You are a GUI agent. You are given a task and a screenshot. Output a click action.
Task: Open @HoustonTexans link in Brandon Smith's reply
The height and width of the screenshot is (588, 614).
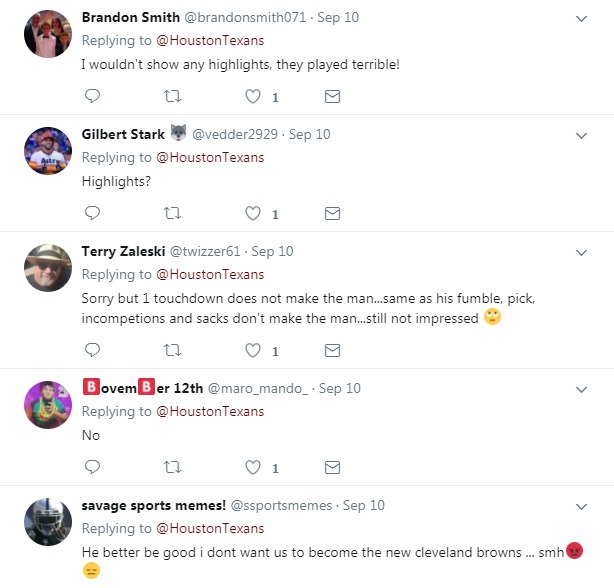click(x=210, y=41)
